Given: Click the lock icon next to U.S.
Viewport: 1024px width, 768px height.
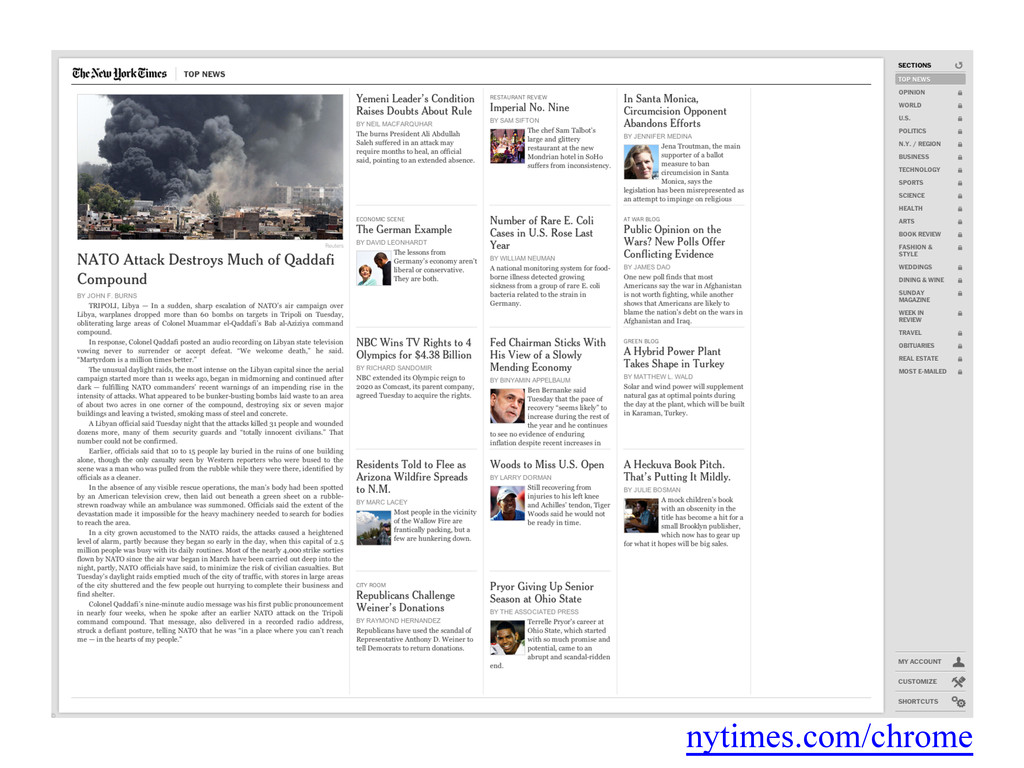Looking at the screenshot, I should [x=960, y=119].
